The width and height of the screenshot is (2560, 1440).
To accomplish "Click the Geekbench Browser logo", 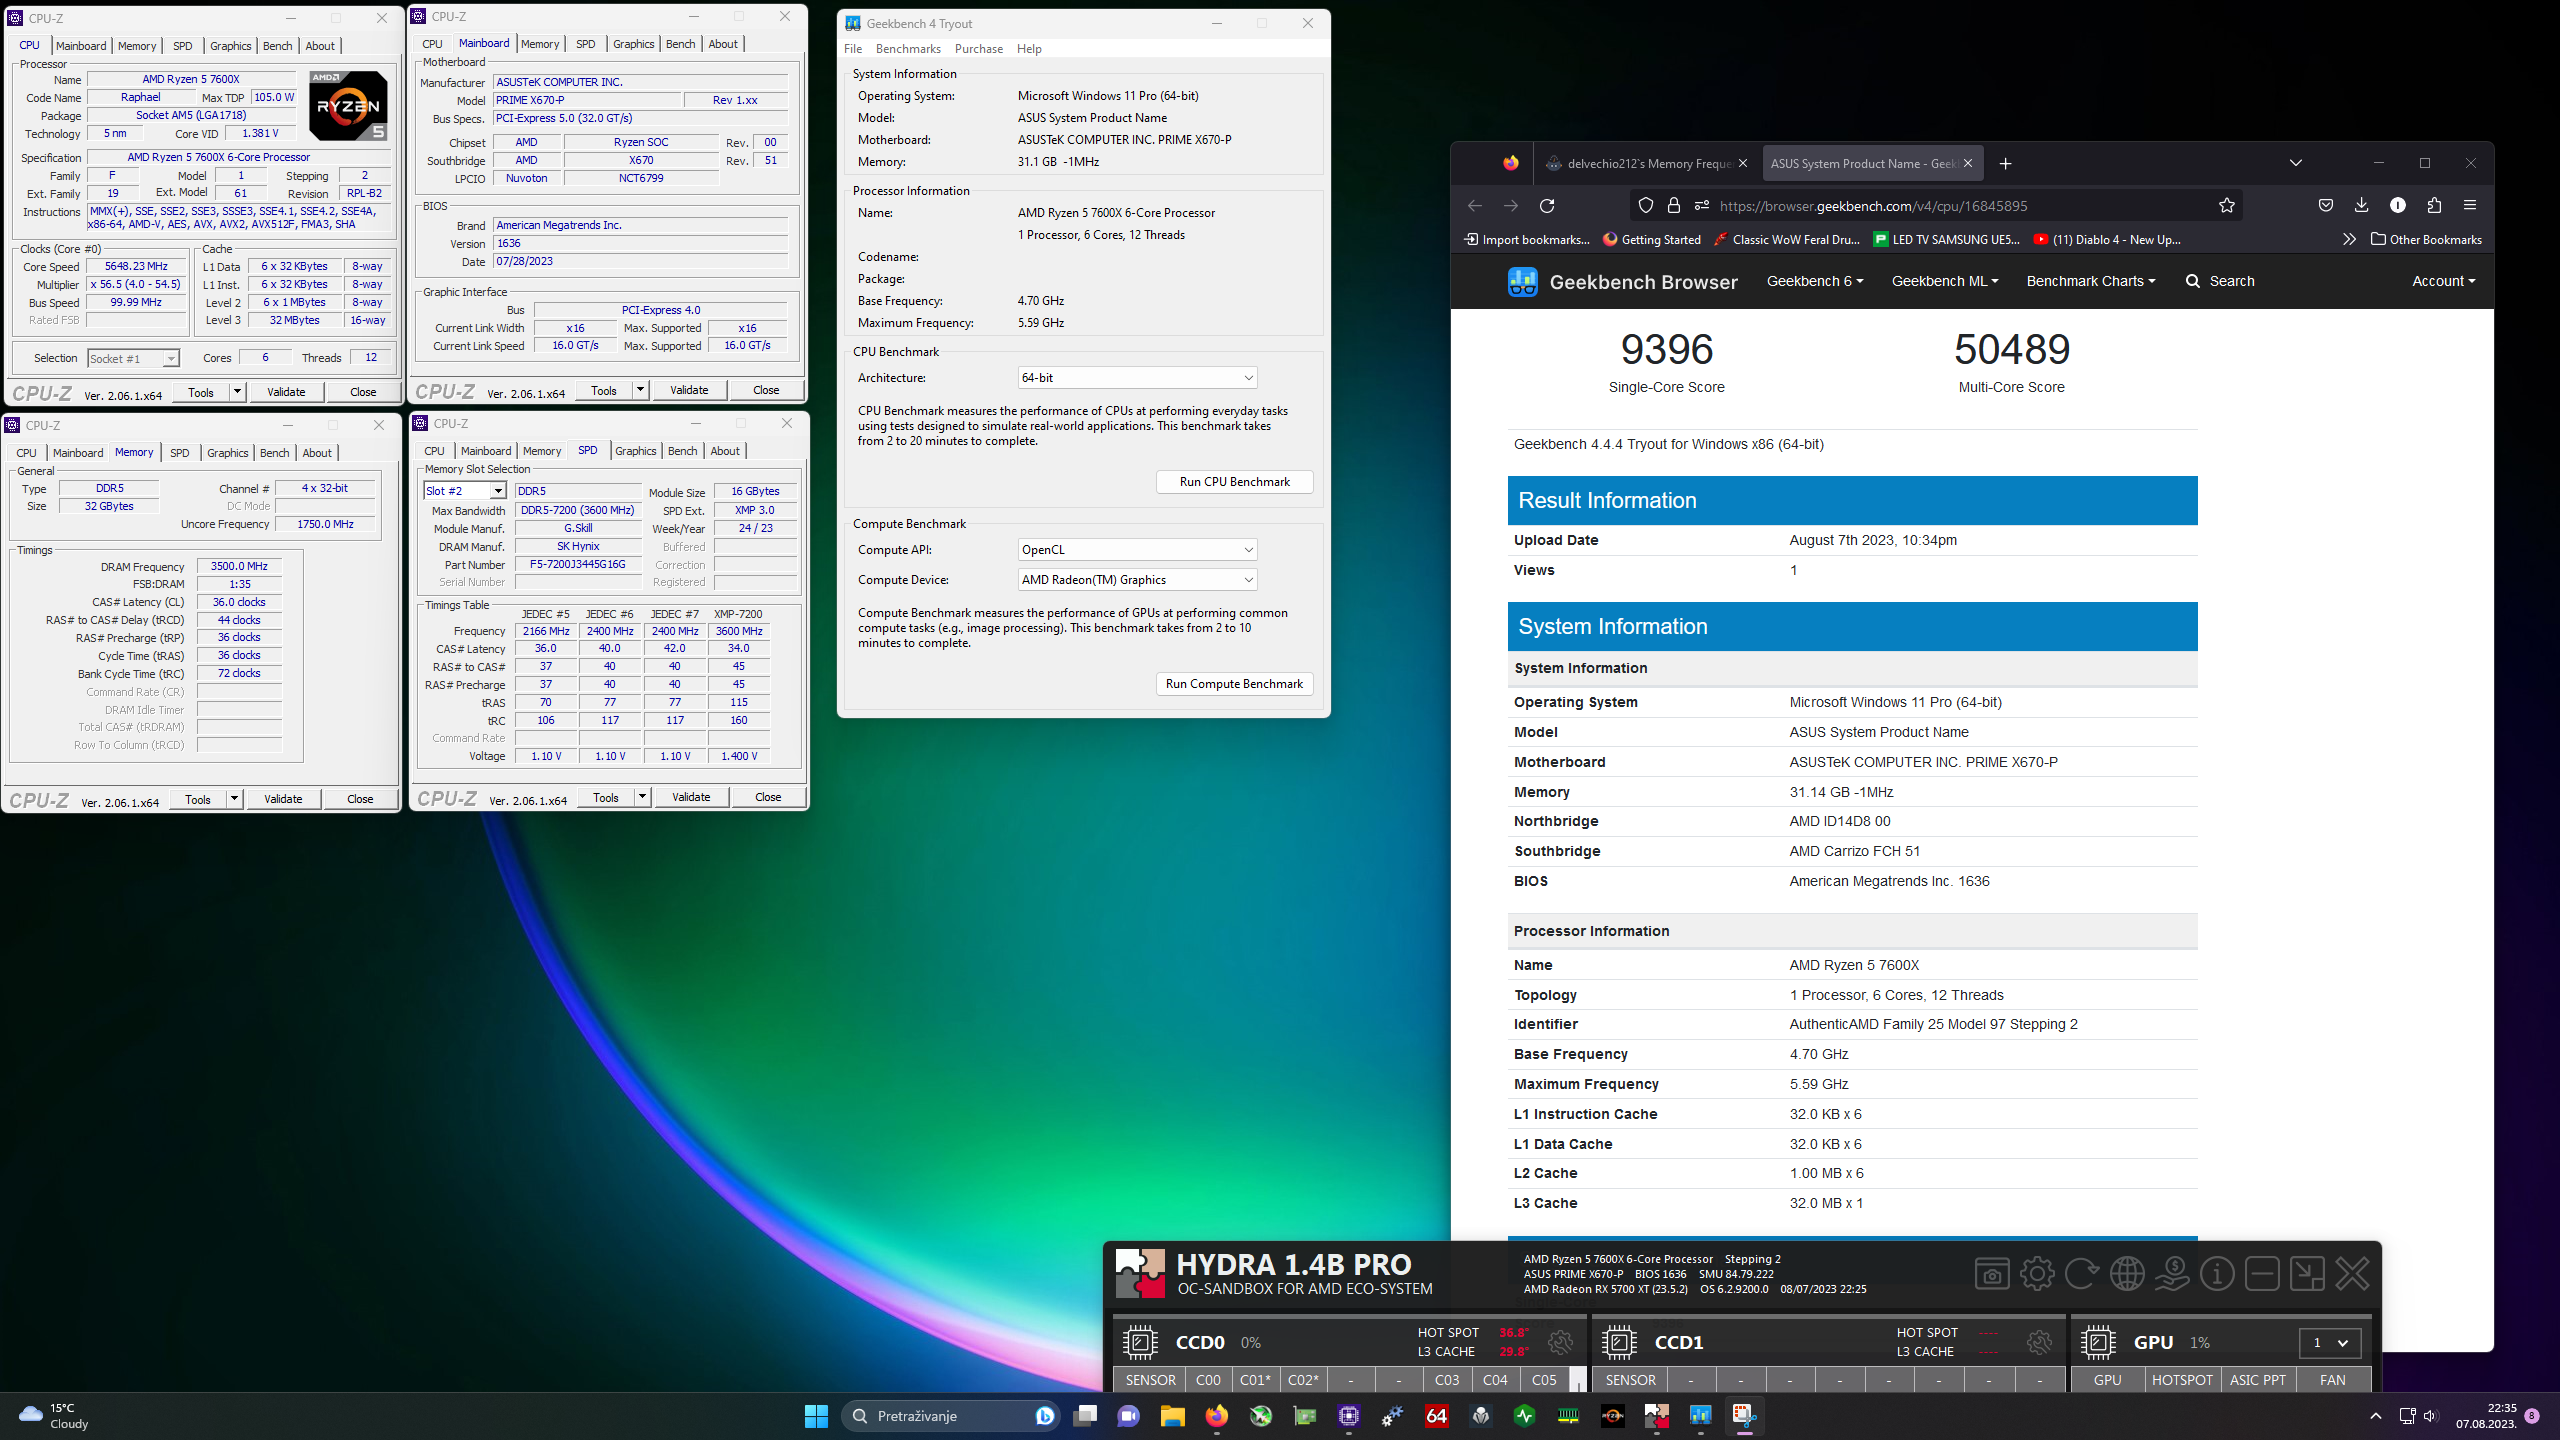I will (x=1623, y=282).
